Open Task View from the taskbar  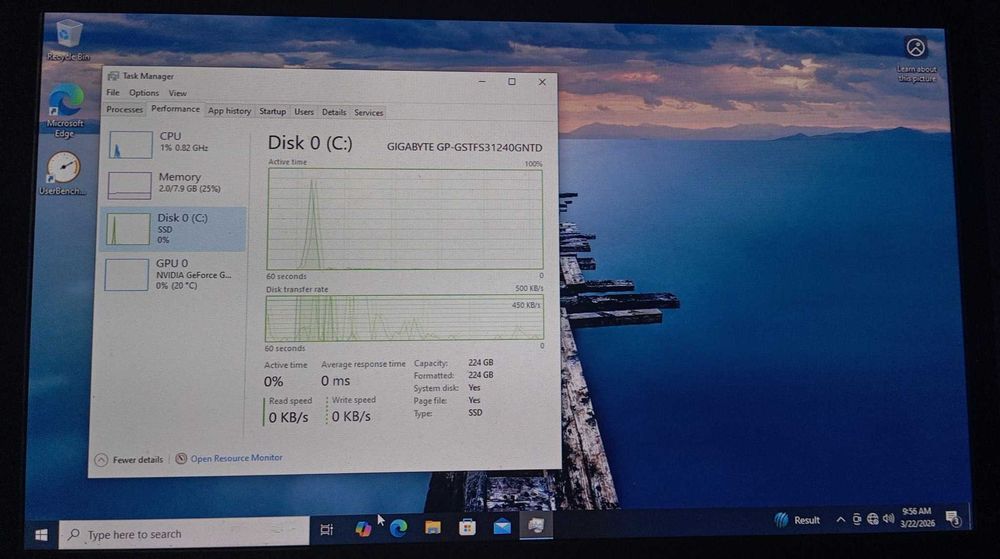point(327,530)
